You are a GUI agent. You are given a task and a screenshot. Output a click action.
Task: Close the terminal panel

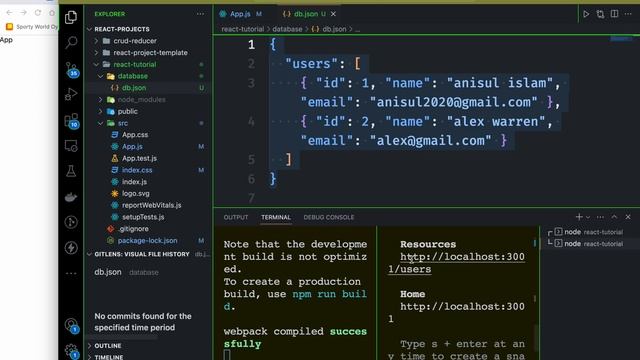pyautogui.click(x=628, y=217)
